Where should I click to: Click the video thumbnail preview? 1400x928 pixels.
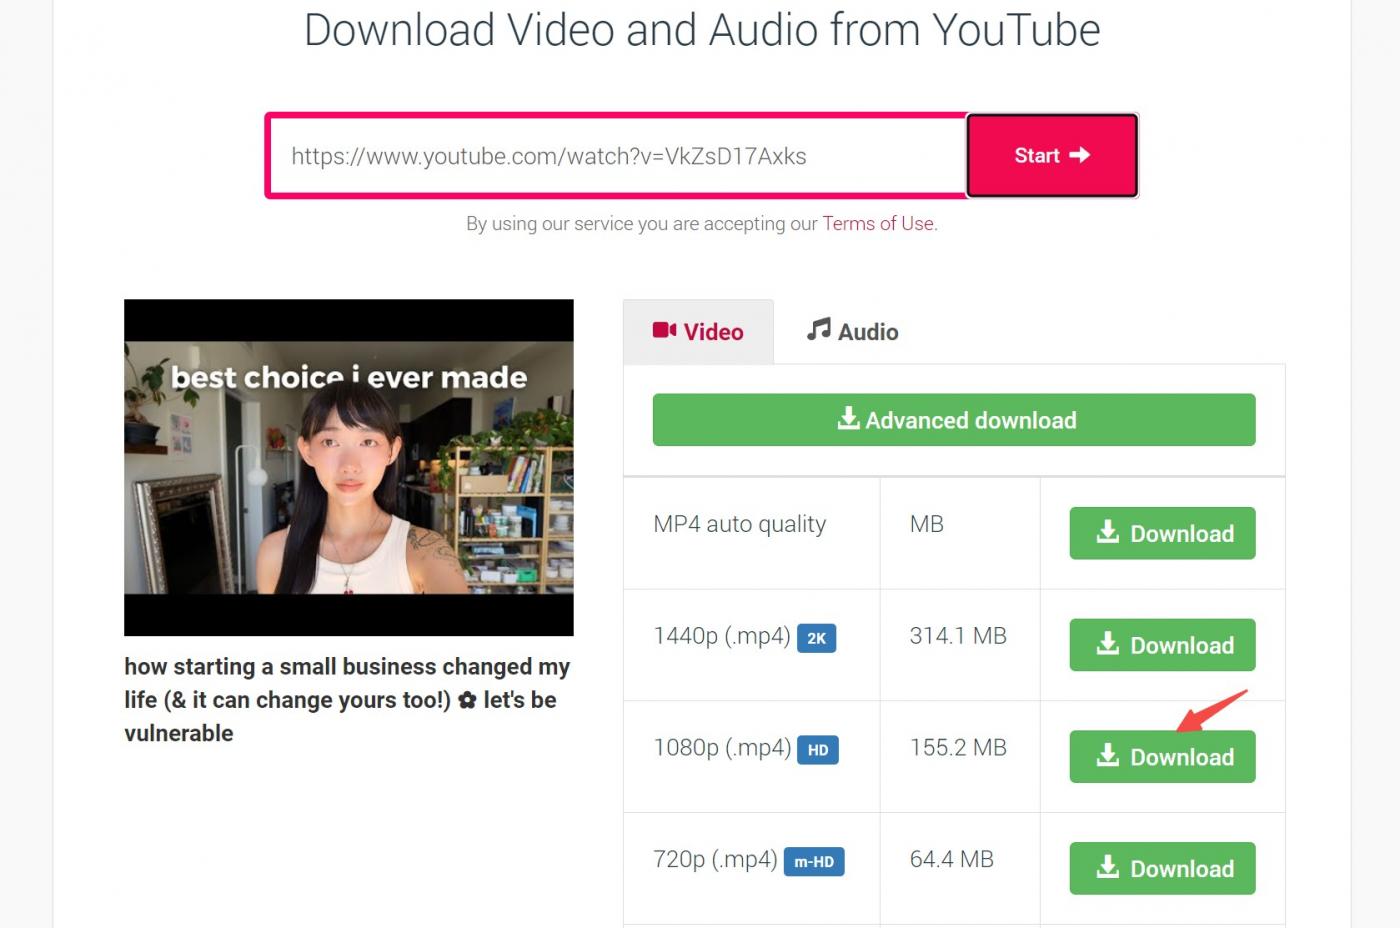coord(348,467)
